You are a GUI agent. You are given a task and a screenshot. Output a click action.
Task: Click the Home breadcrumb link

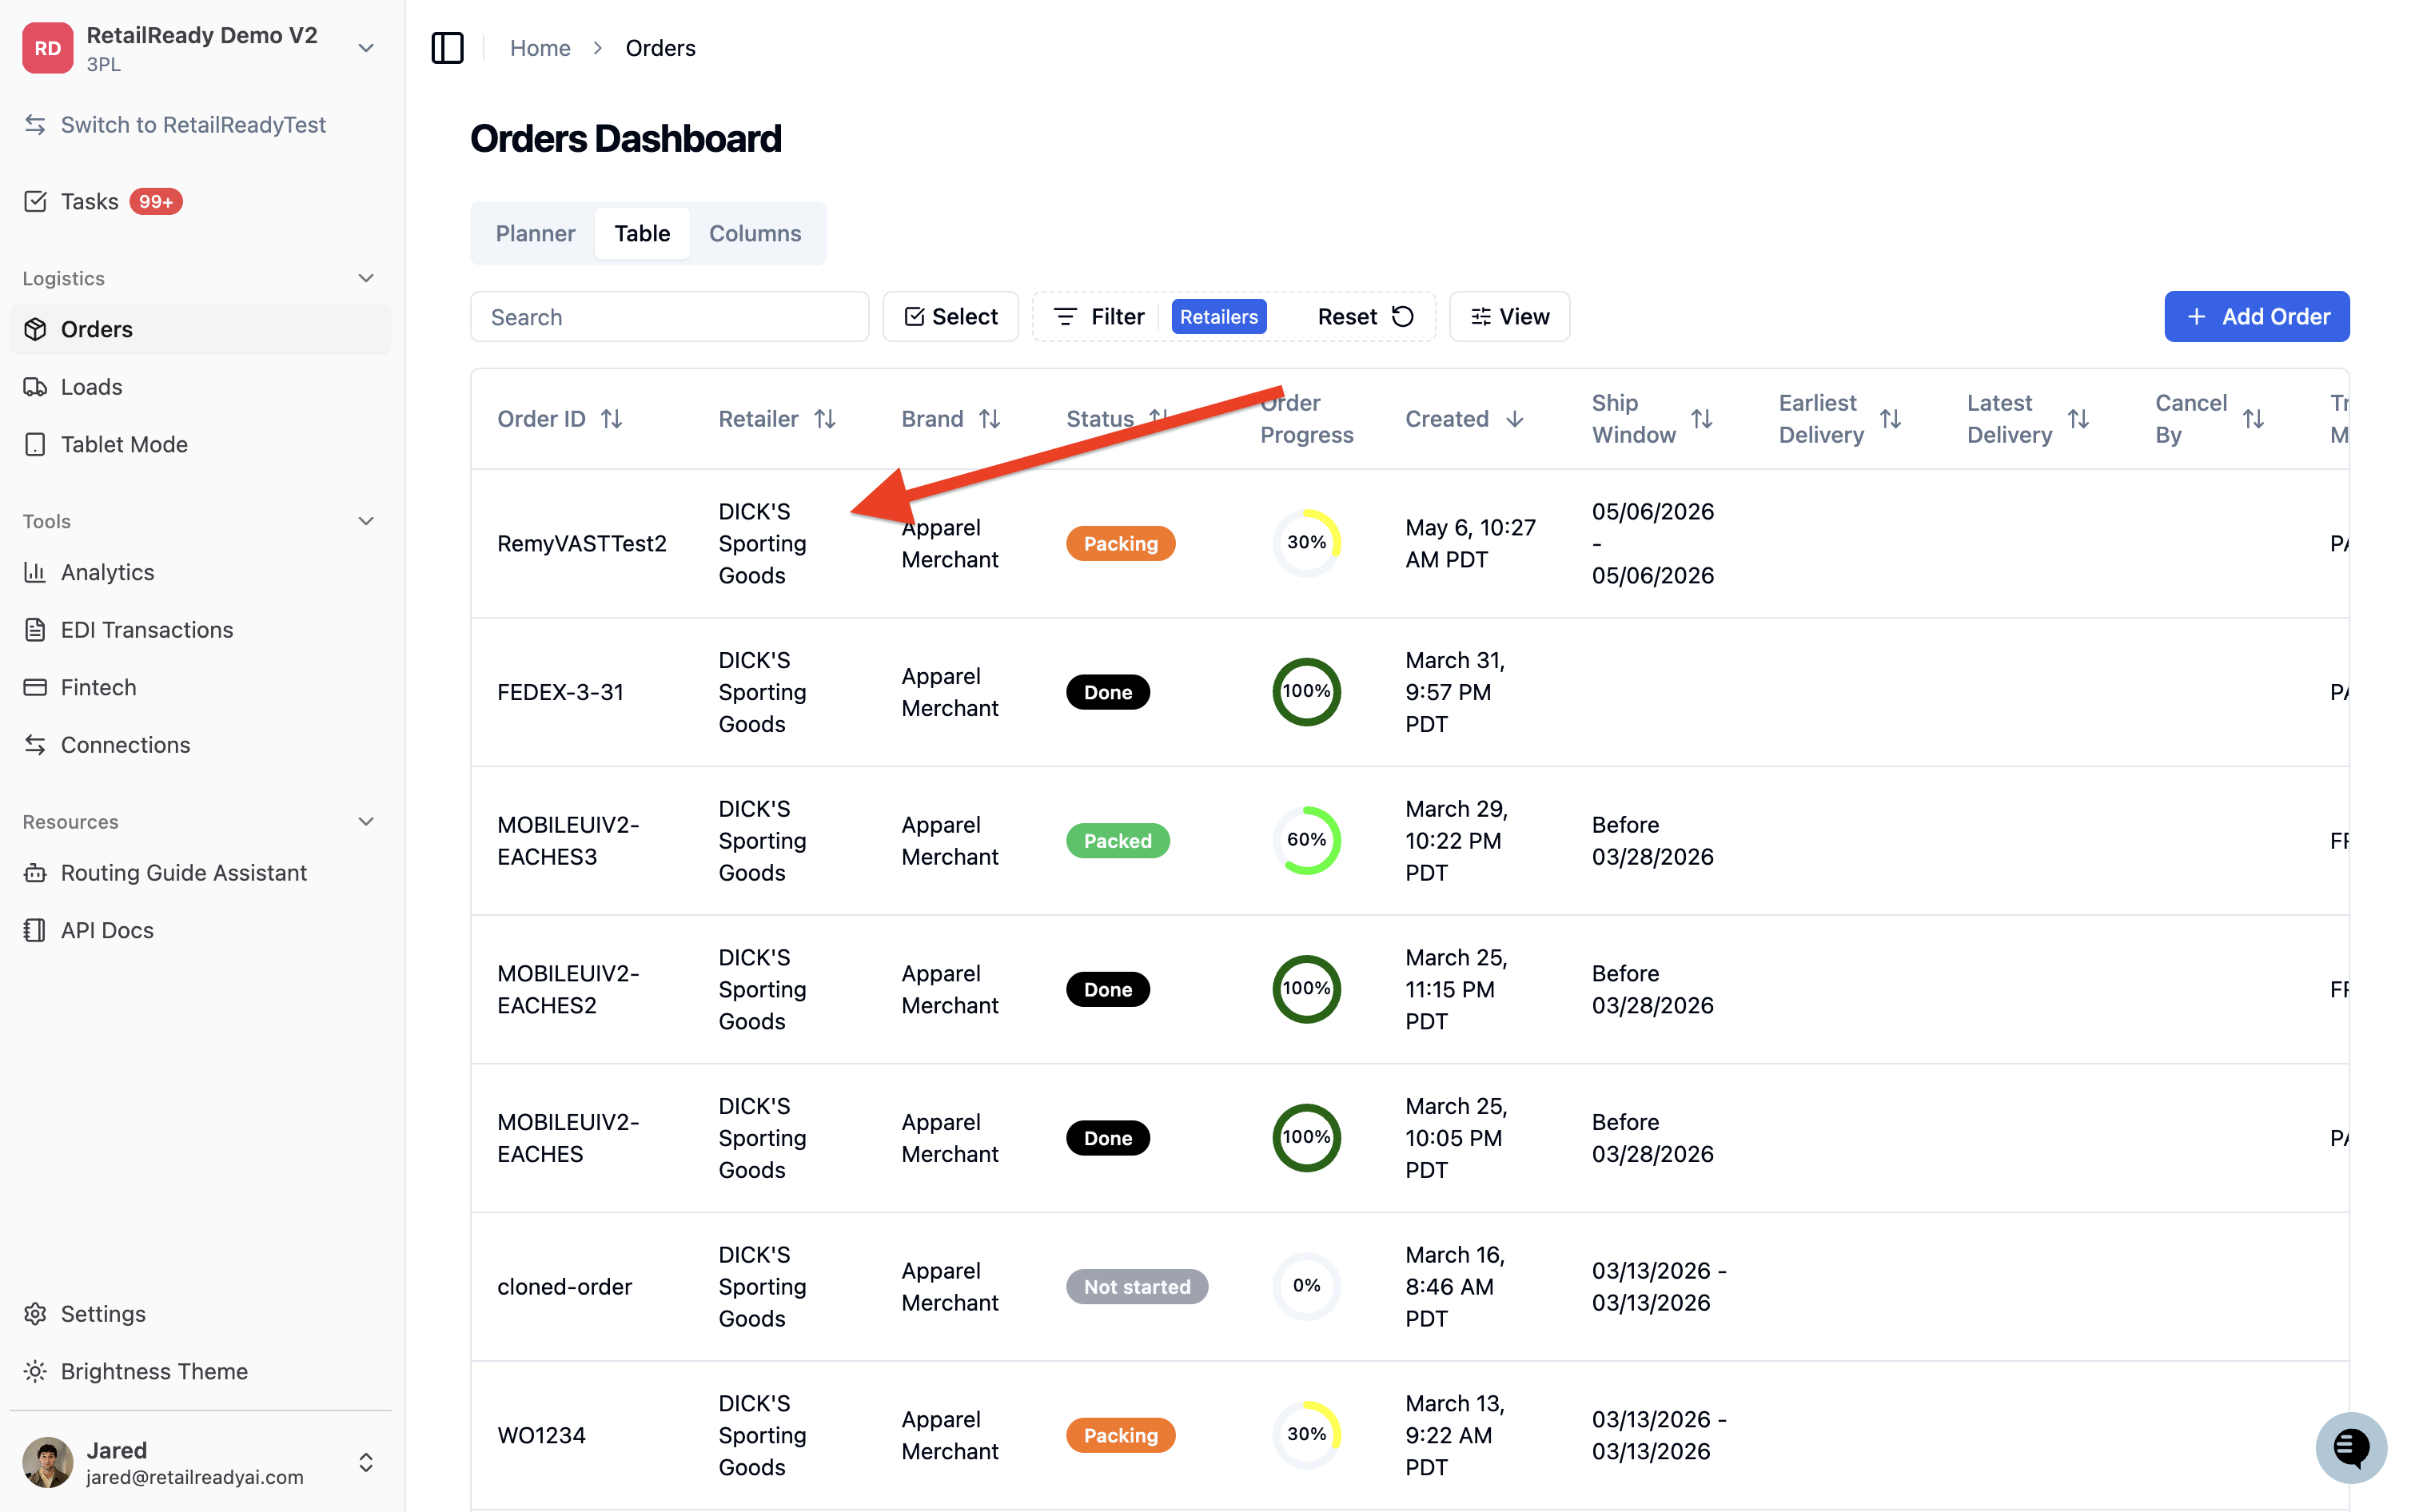[540, 48]
